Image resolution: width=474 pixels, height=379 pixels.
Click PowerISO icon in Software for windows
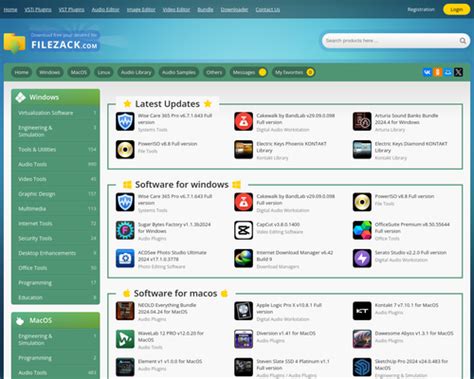pyautogui.click(x=362, y=202)
